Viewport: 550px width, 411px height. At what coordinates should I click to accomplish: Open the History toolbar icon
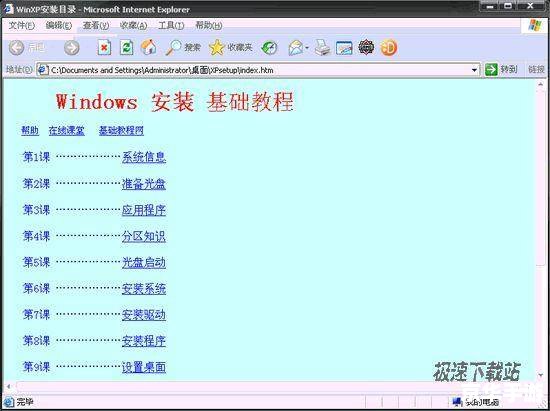click(x=269, y=48)
